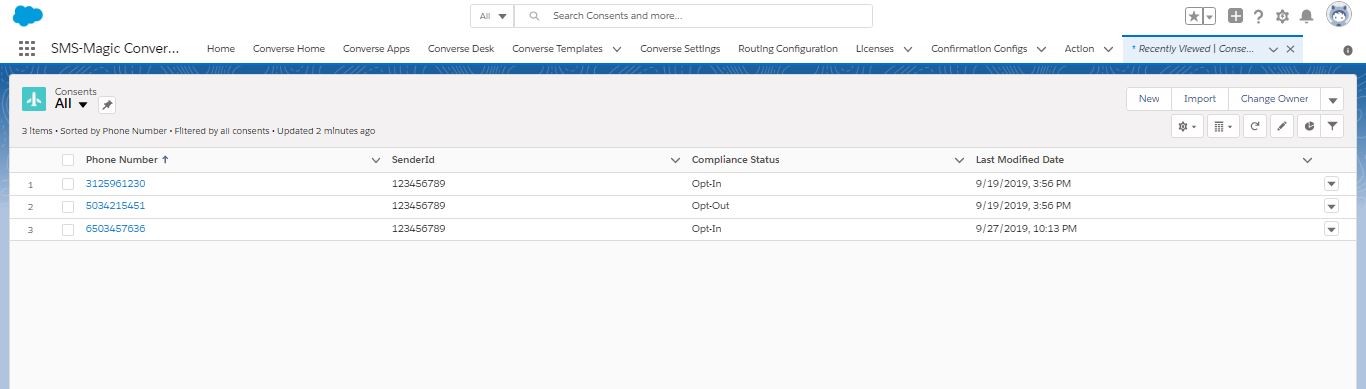This screenshot has height=389, width=1366.
Task: Open List View Controls gear
Action: click(1188, 126)
